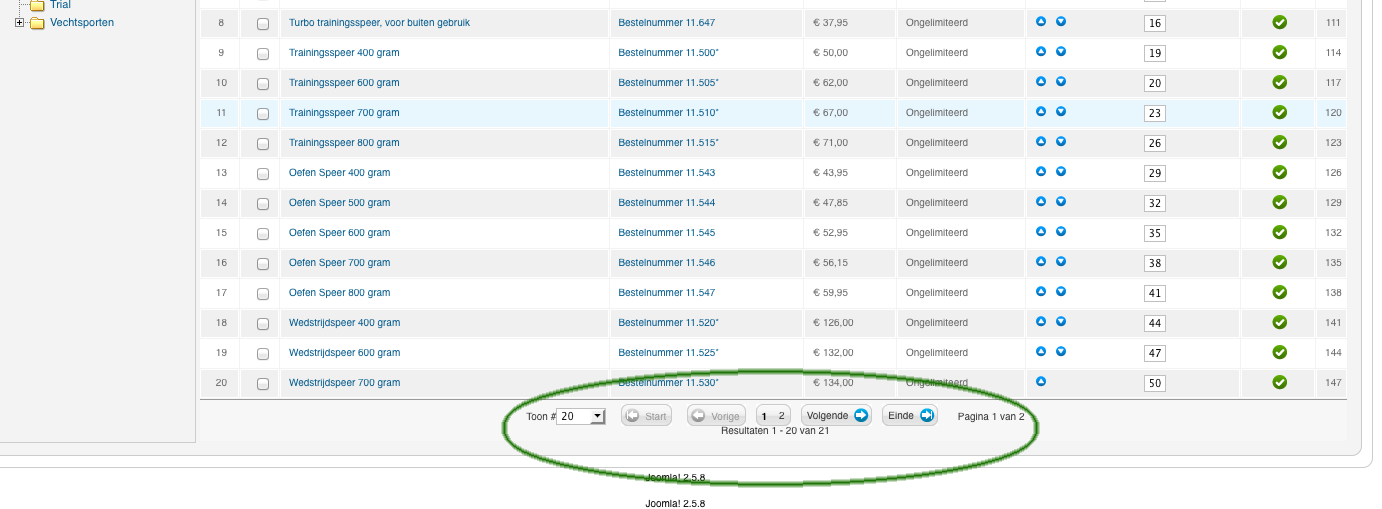Move Trainingsspeer 700 gram down

[1061, 111]
